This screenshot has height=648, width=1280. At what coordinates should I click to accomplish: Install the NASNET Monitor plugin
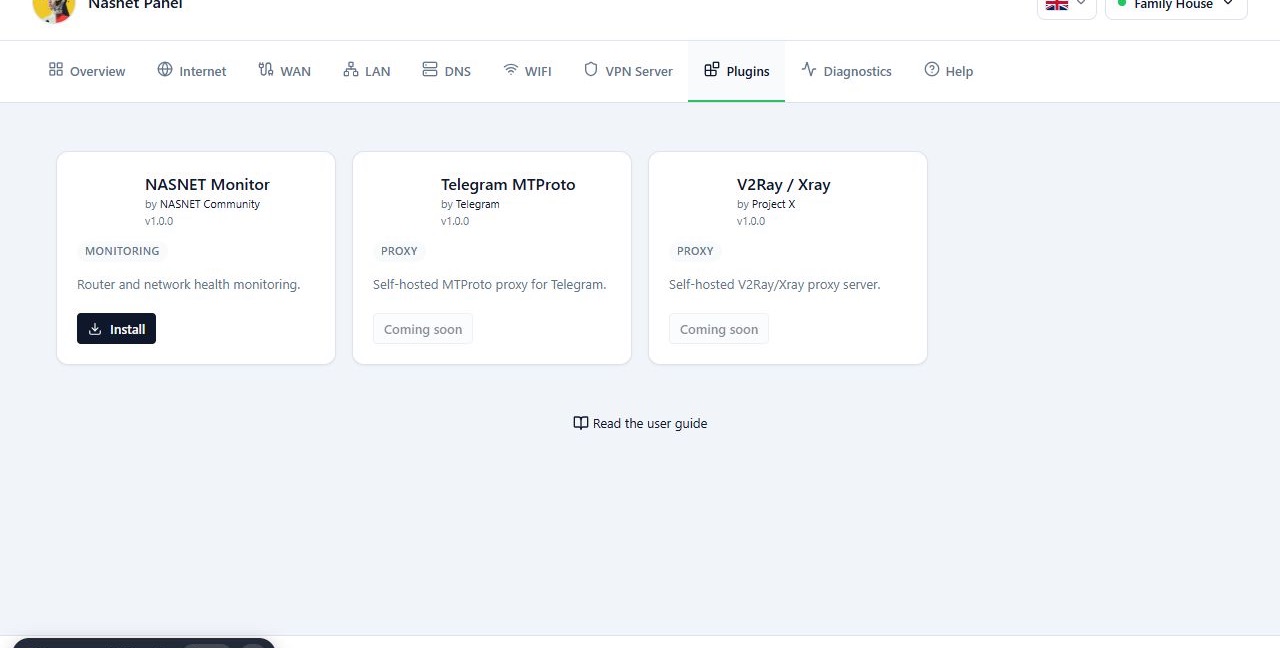116,329
